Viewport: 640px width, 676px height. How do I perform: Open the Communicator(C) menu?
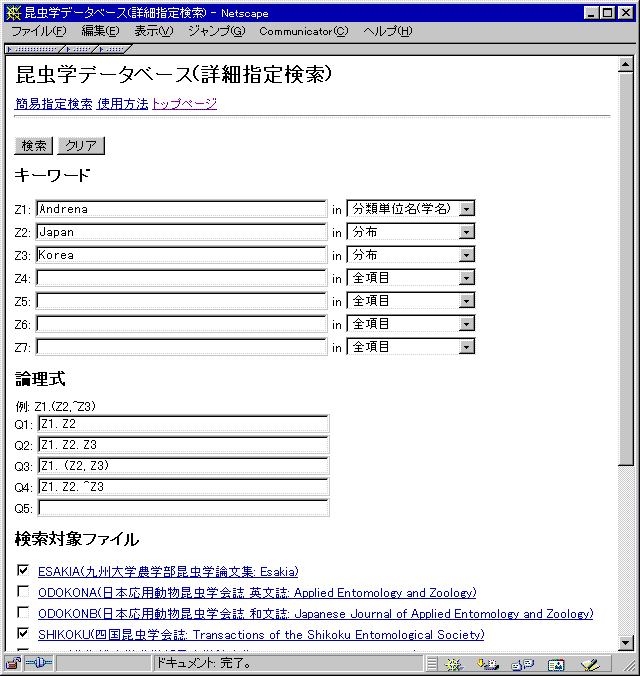[304, 31]
